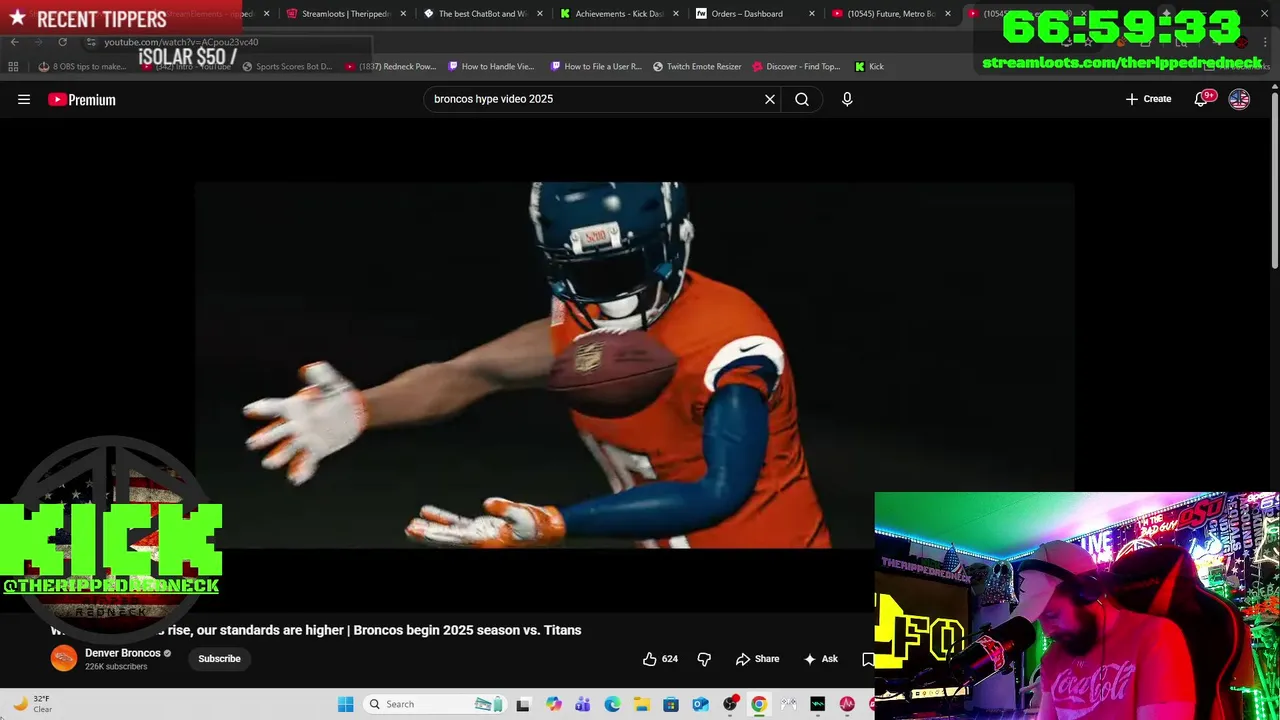Image resolution: width=1280 pixels, height=720 pixels.
Task: Open How to Handle Vie... bookmark
Action: (491, 66)
